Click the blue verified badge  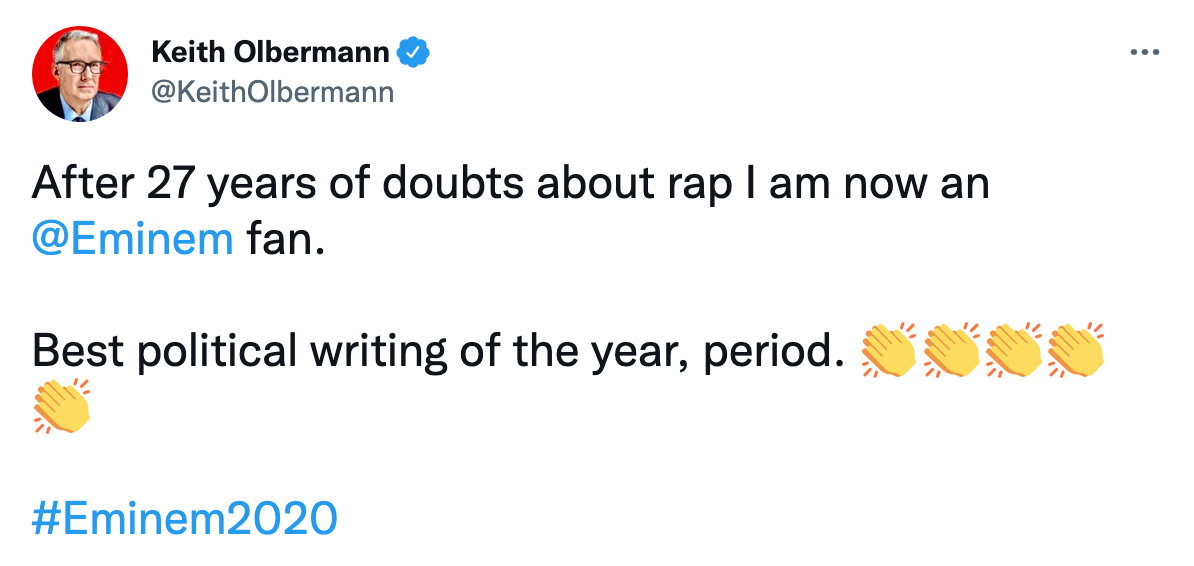413,51
